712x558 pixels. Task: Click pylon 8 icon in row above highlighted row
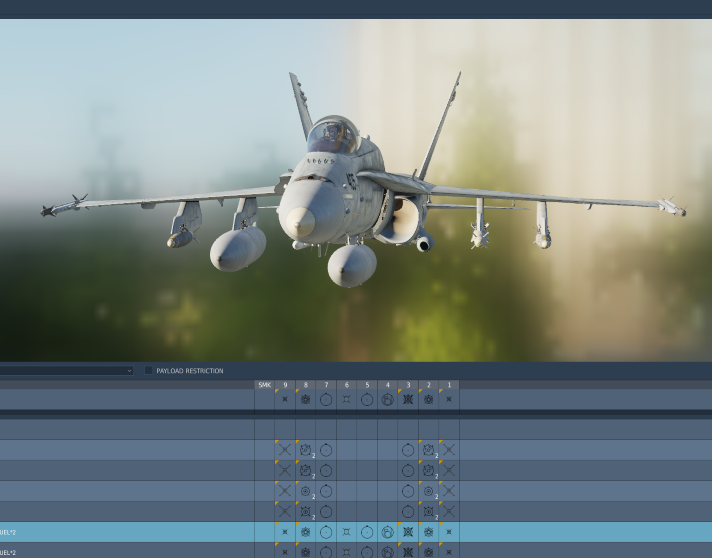306,512
